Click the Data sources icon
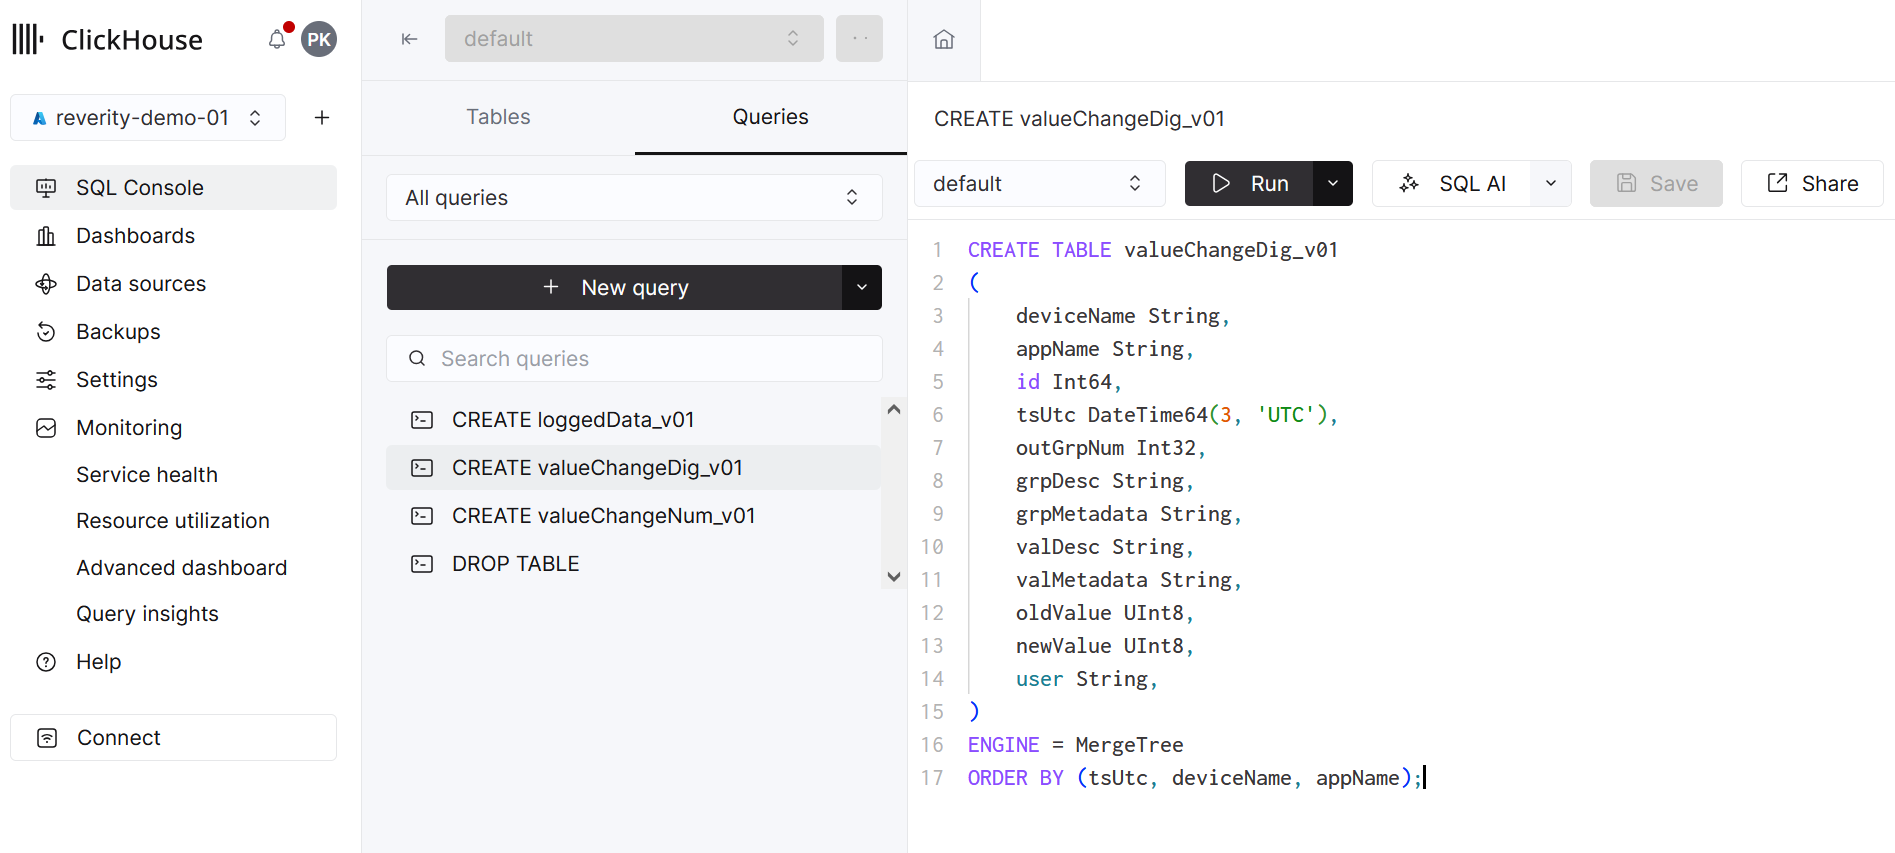The image size is (1895, 853). tap(46, 284)
